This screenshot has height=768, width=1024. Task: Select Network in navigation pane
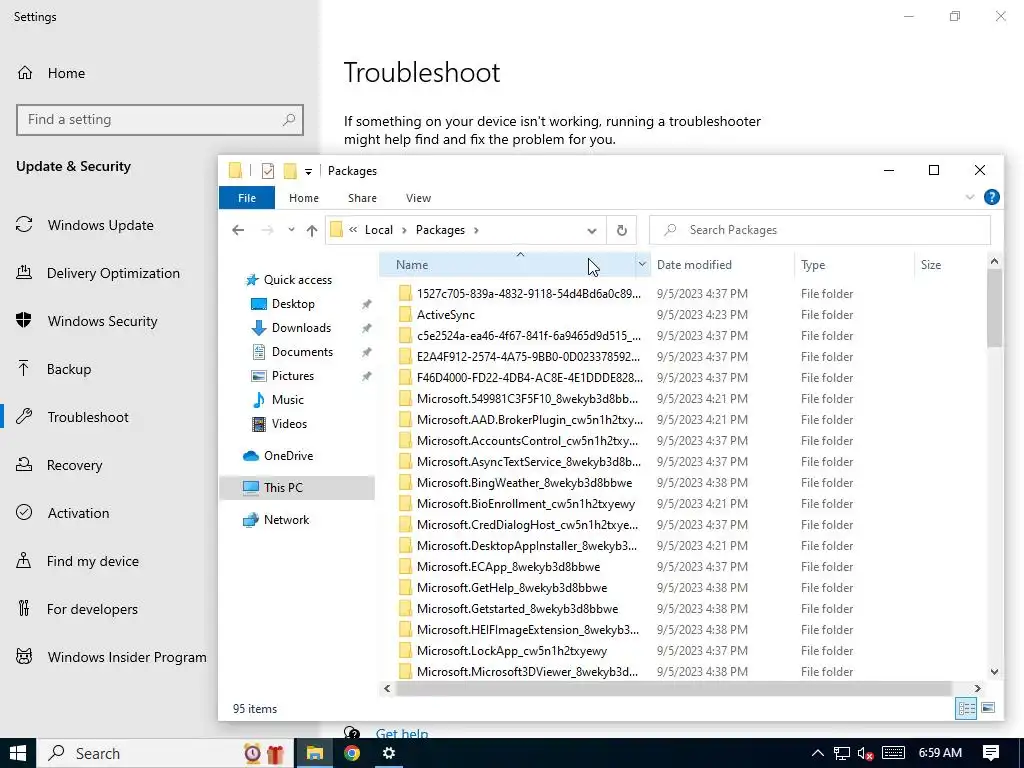pos(286,520)
